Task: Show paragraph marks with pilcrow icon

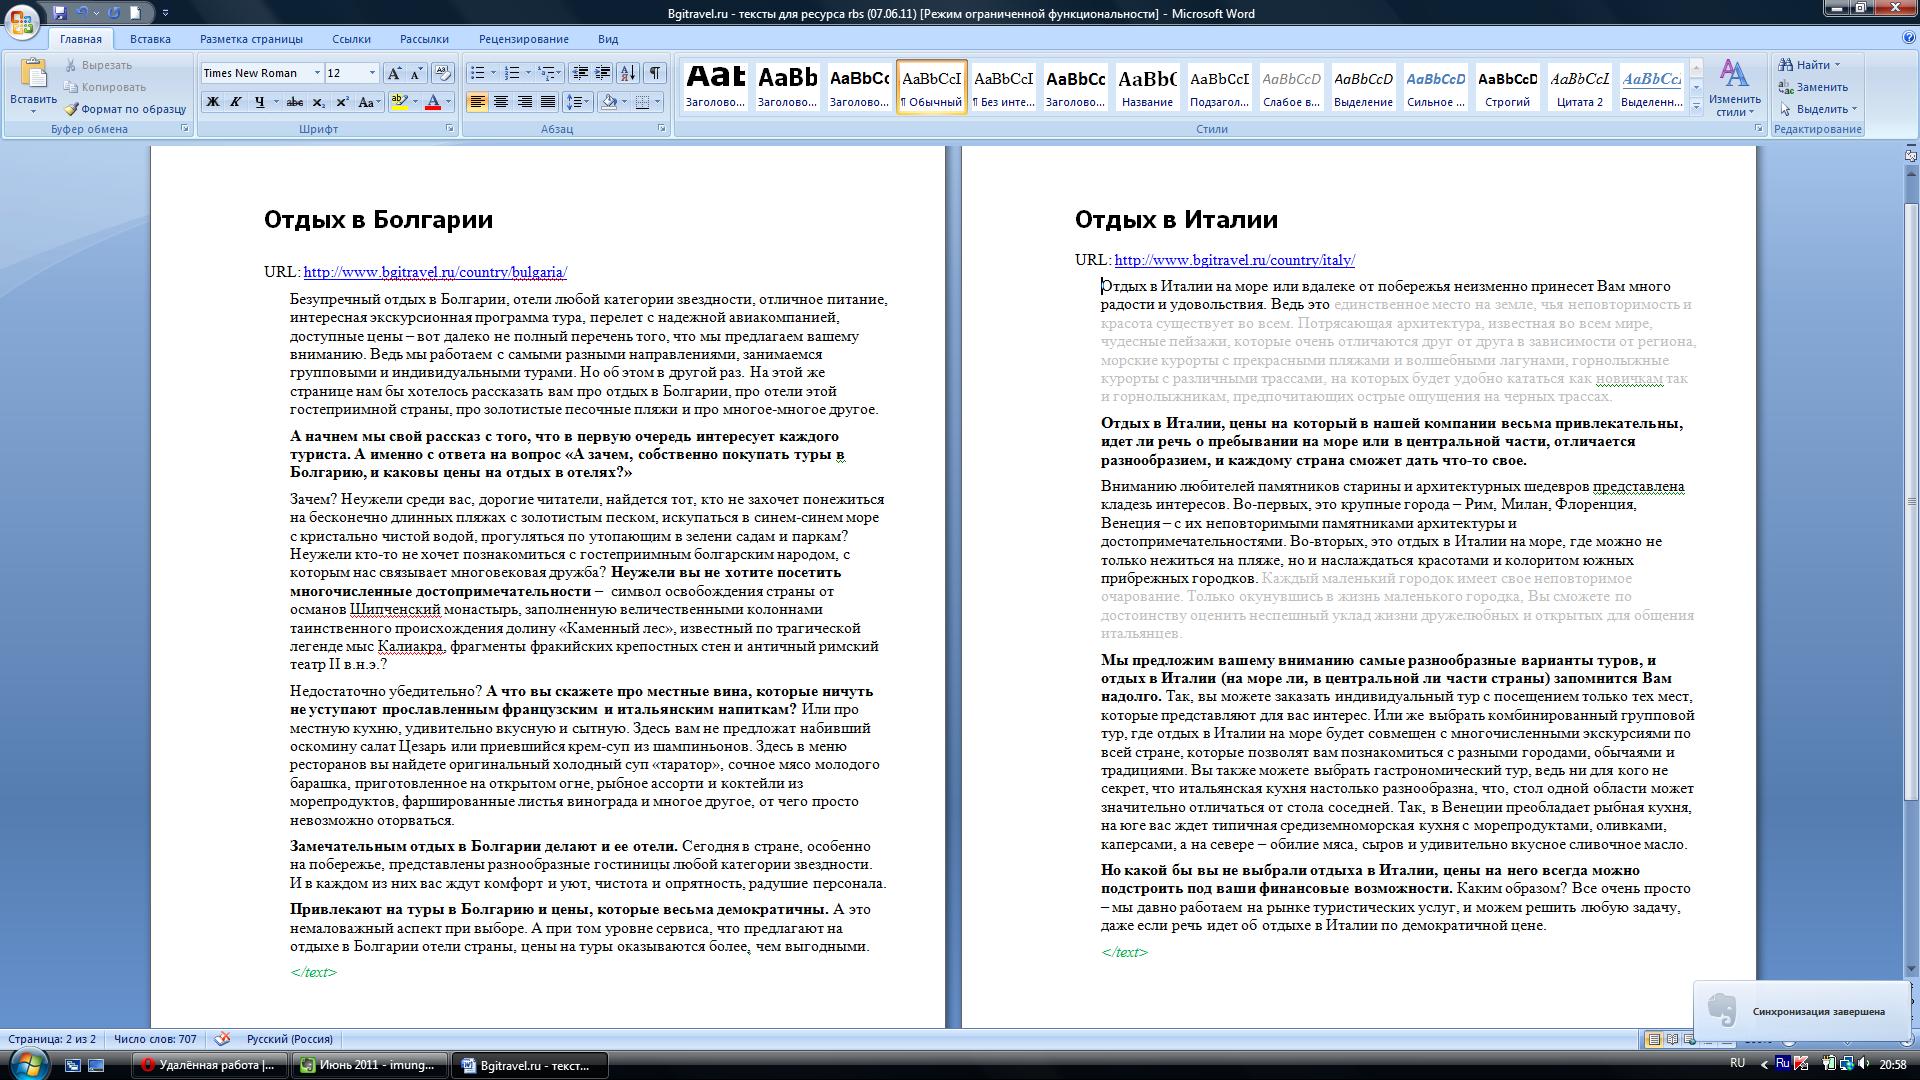Action: [655, 73]
